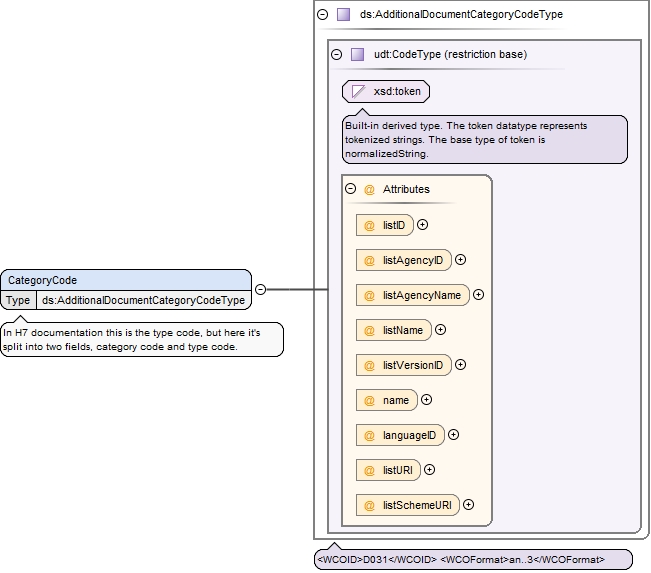Expand the listName attribute
This screenshot has width=651, height=573.
[440, 330]
